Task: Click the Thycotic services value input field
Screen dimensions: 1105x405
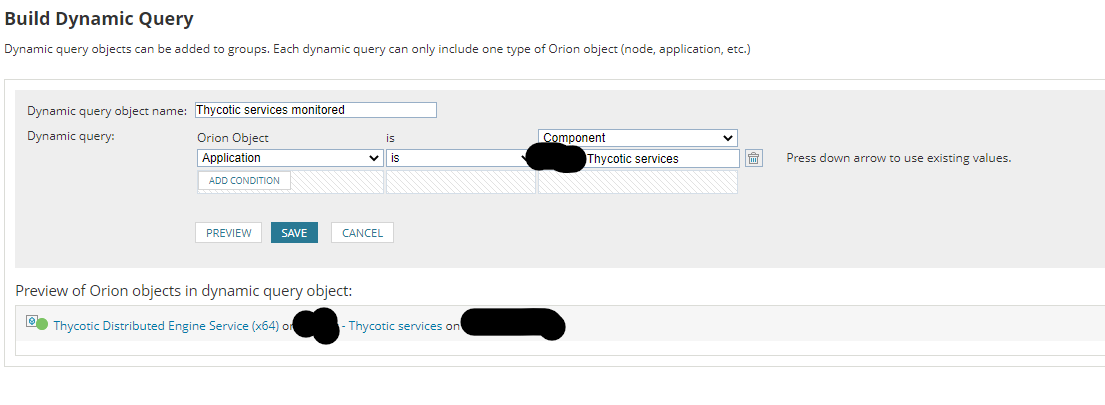Action: click(639, 158)
